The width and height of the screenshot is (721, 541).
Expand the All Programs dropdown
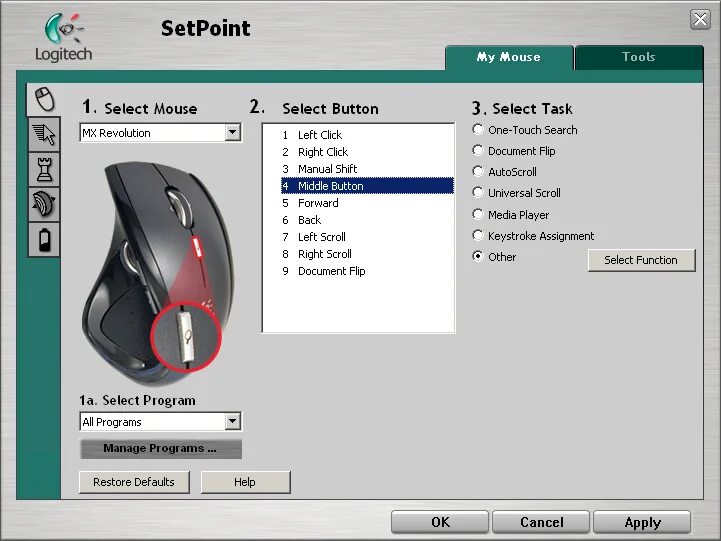coord(233,421)
